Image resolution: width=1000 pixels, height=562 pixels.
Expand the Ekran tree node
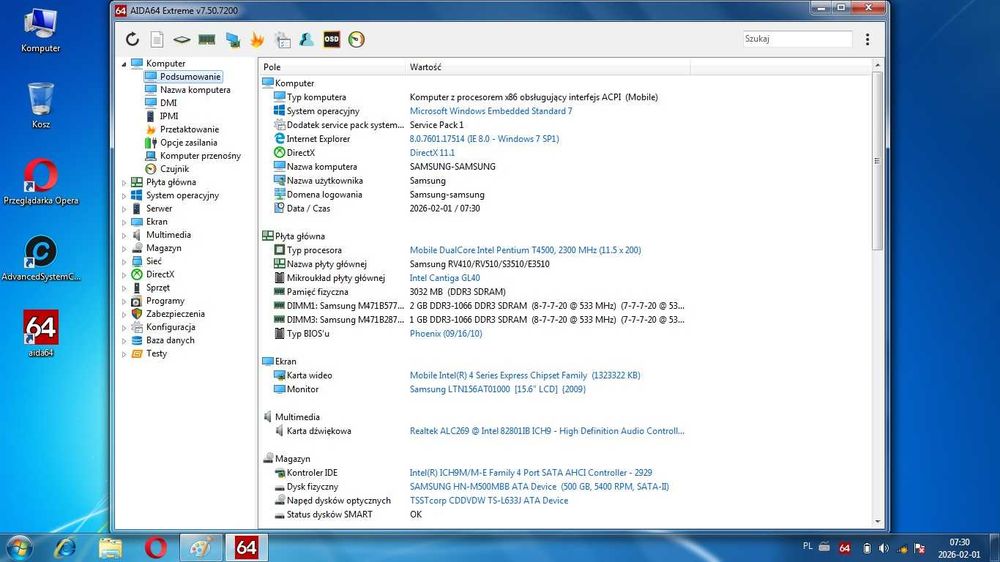pos(124,222)
